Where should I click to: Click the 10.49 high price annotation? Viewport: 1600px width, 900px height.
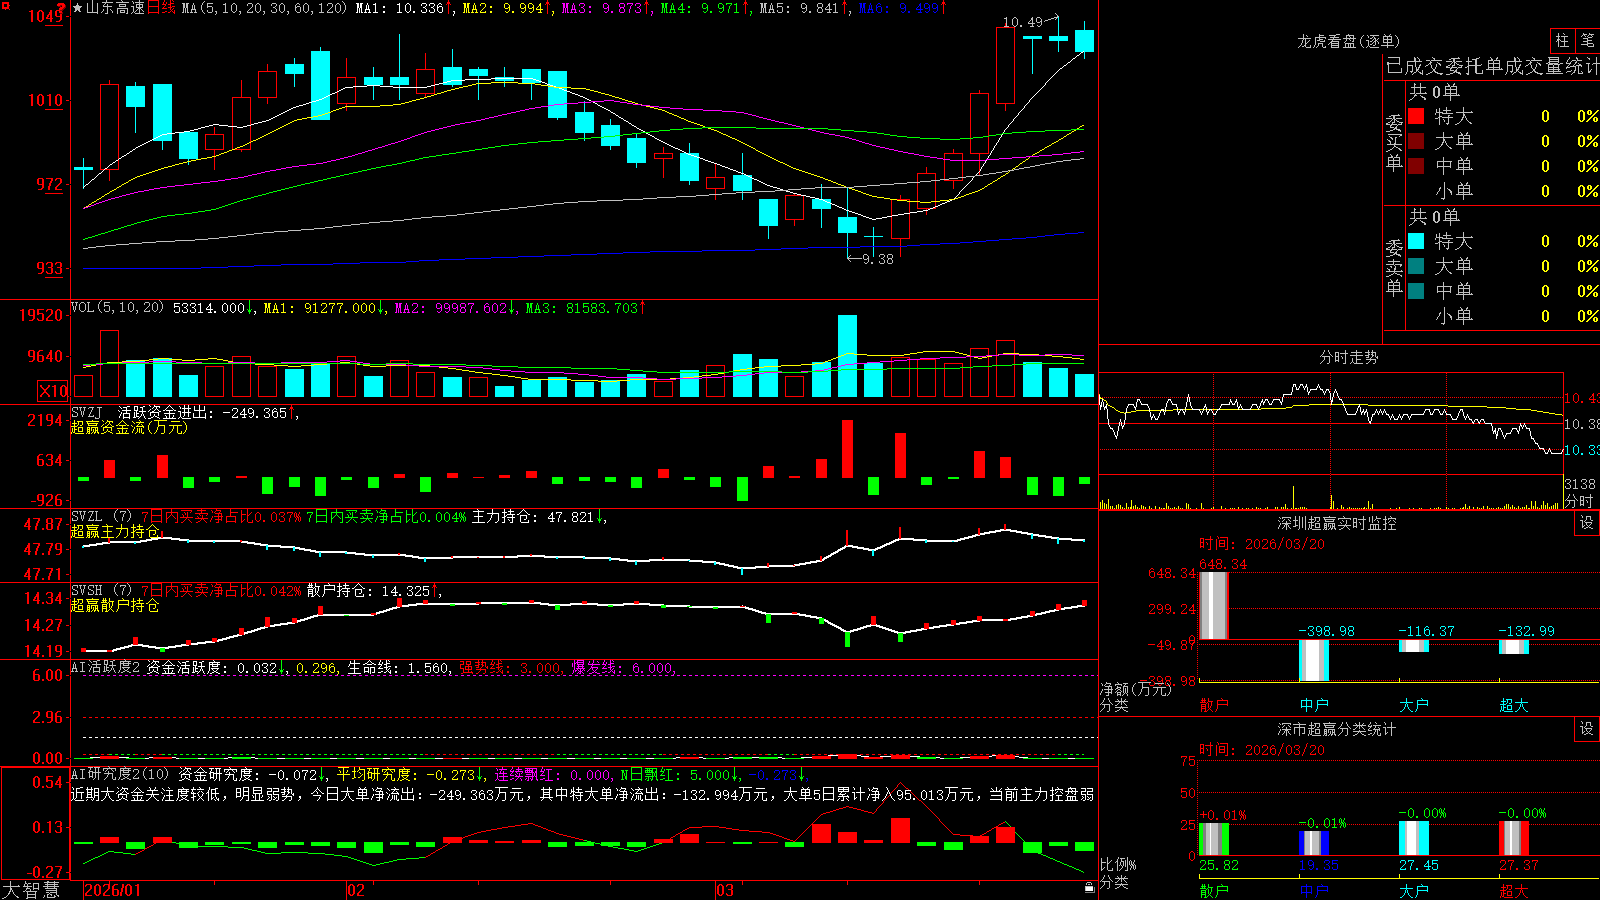point(1022,22)
